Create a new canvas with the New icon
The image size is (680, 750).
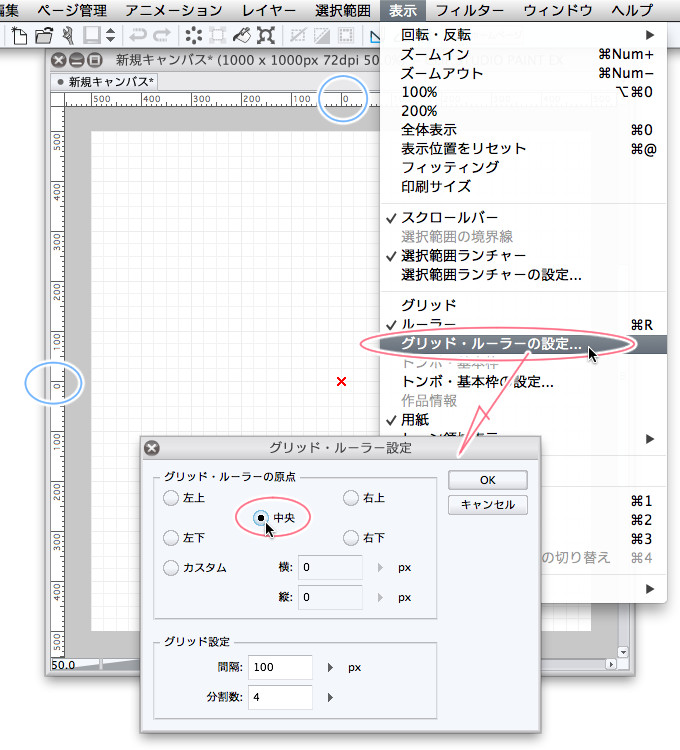tap(19, 35)
